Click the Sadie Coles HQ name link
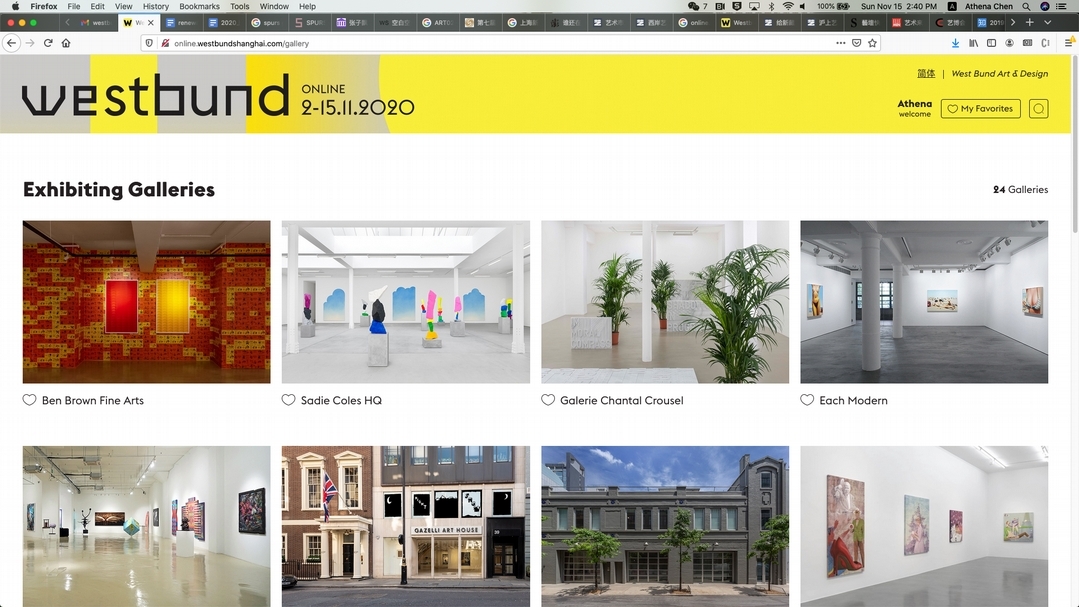The width and height of the screenshot is (1079, 607). coord(341,400)
